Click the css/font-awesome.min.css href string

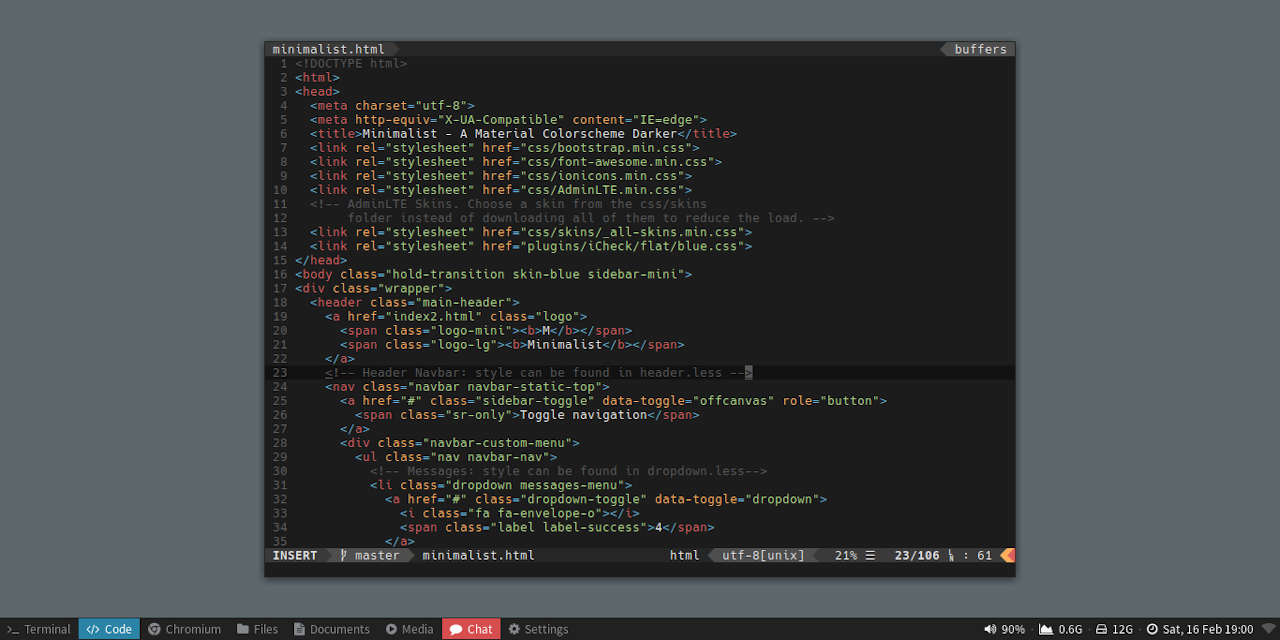(x=617, y=161)
